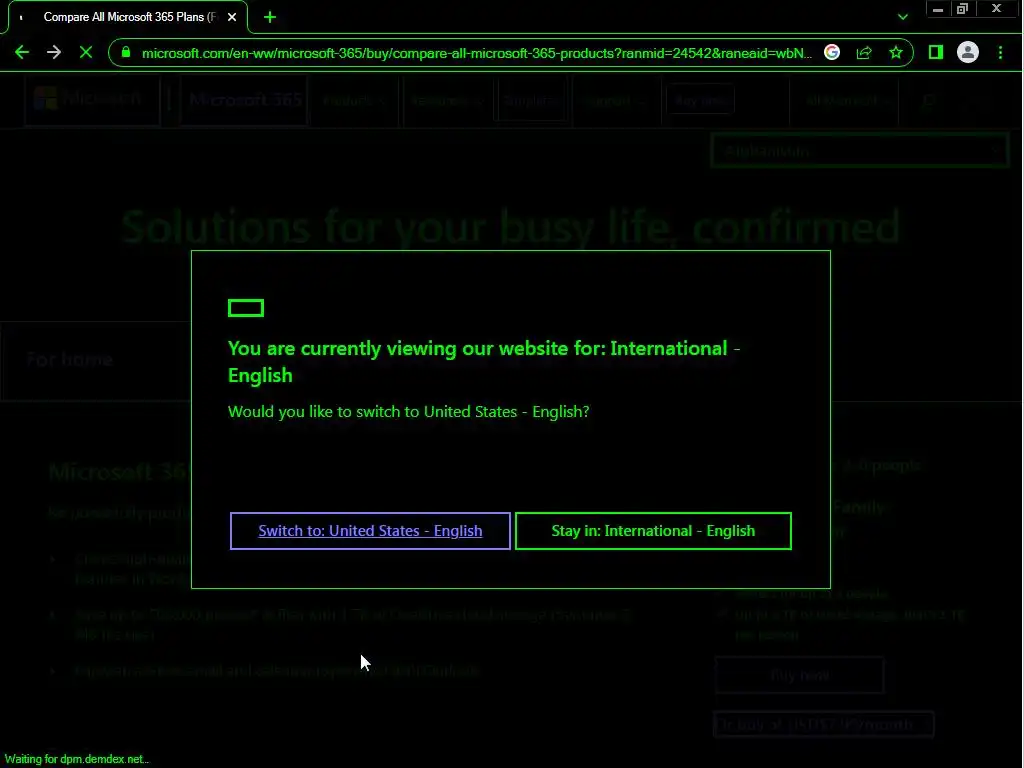Open the Chrome profile avatar menu
This screenshot has width=1024, height=768.
click(x=968, y=52)
